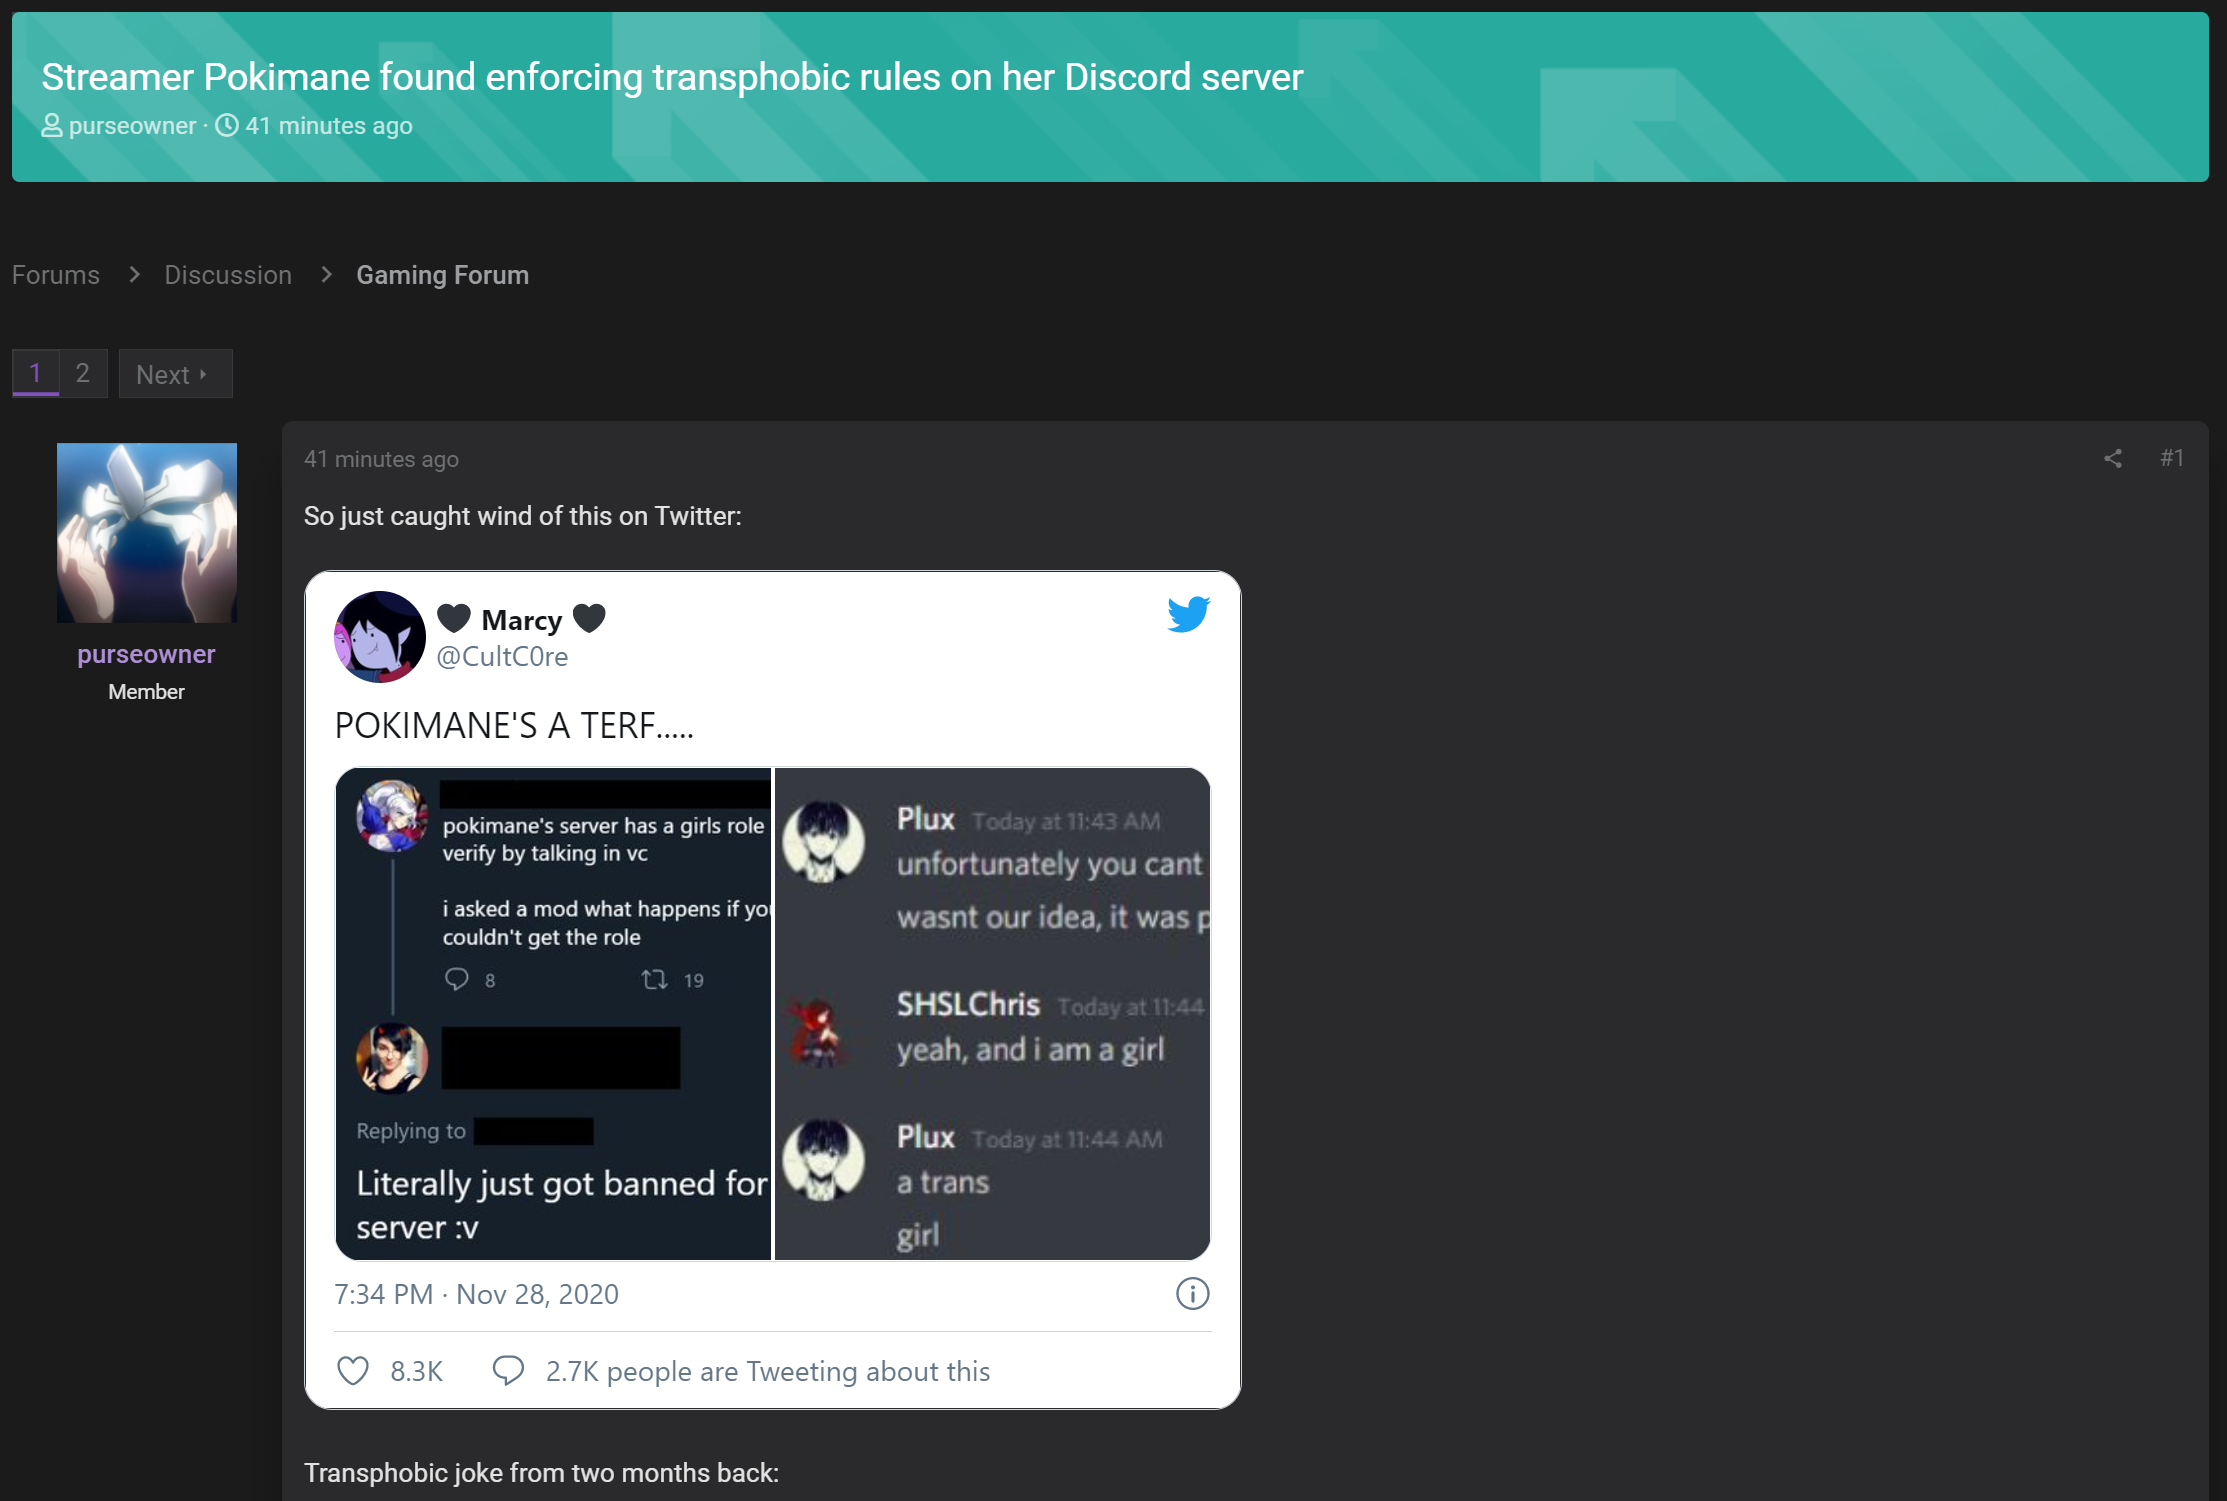This screenshot has height=1501, width=2227.
Task: Click the post timestamp 41 minutes ago
Action: [x=381, y=459]
